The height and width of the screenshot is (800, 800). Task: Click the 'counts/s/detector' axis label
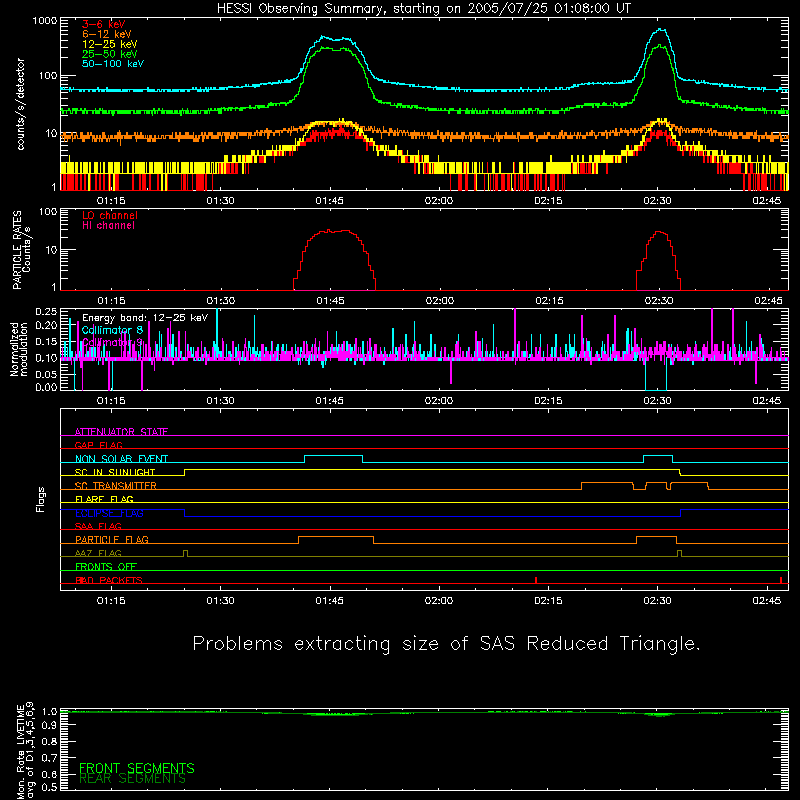[20, 104]
